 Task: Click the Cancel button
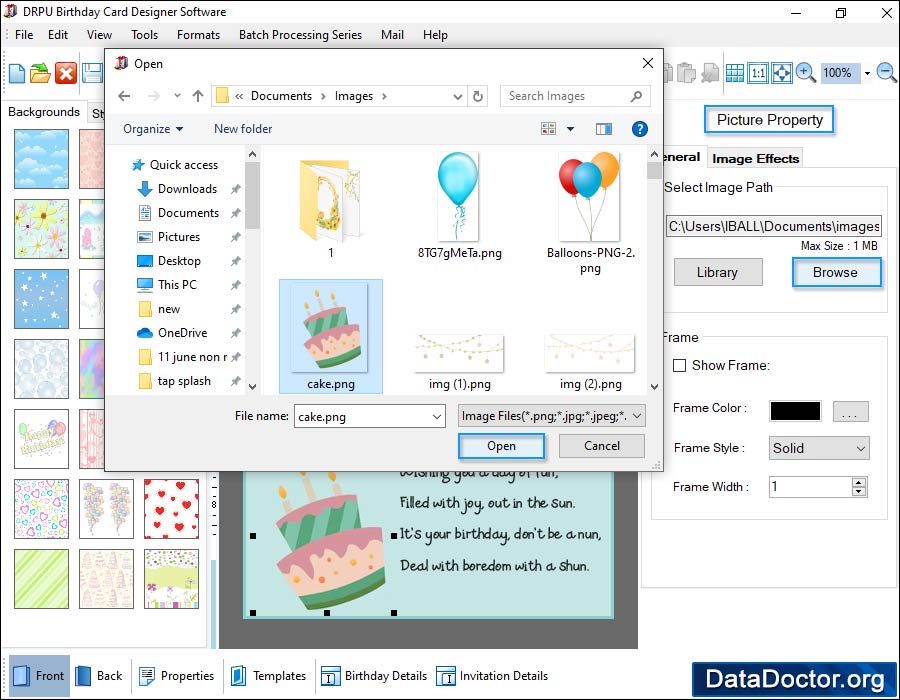tap(602, 446)
